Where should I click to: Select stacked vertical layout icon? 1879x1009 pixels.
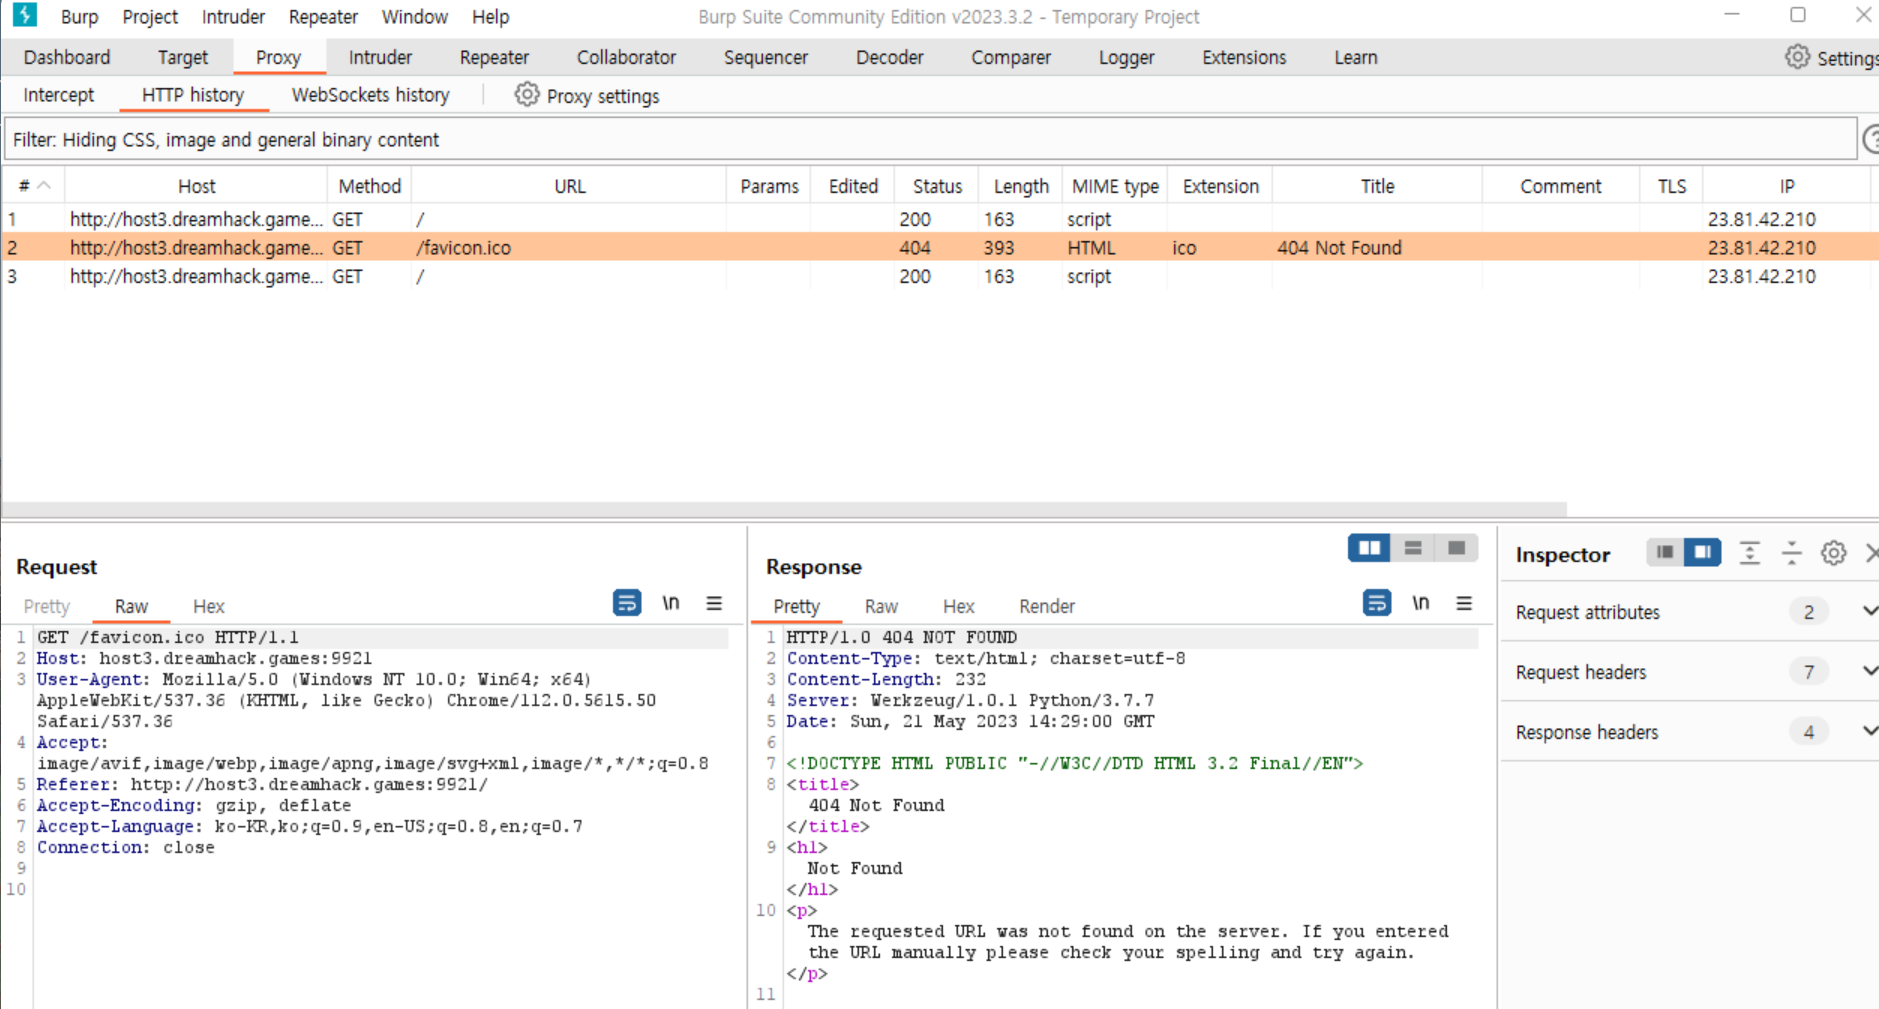1413,548
